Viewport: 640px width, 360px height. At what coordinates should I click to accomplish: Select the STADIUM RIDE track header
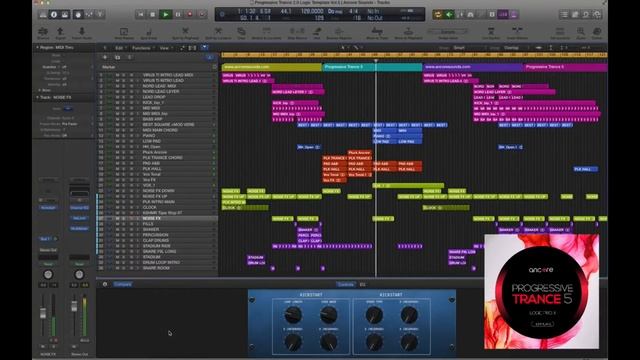(x=157, y=246)
